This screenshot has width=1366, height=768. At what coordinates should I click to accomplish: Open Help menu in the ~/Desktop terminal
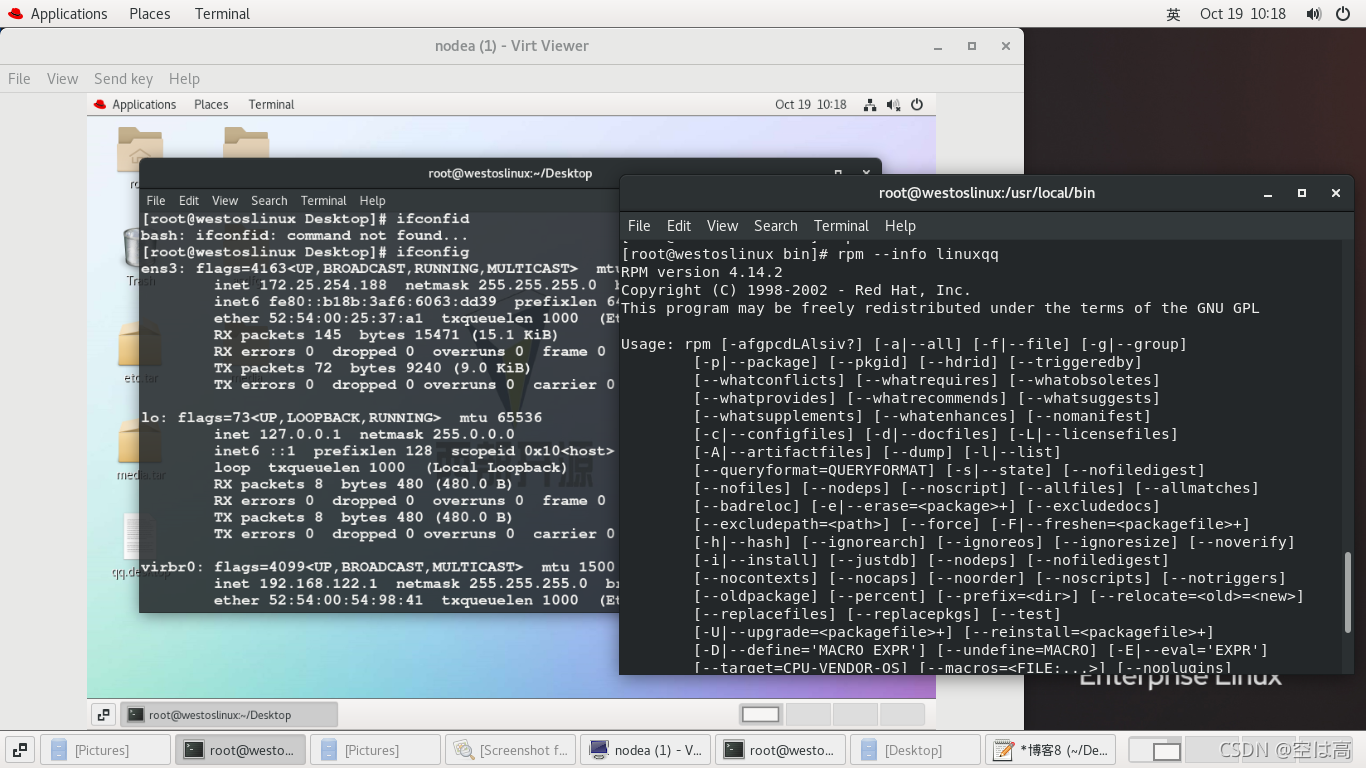coord(372,200)
